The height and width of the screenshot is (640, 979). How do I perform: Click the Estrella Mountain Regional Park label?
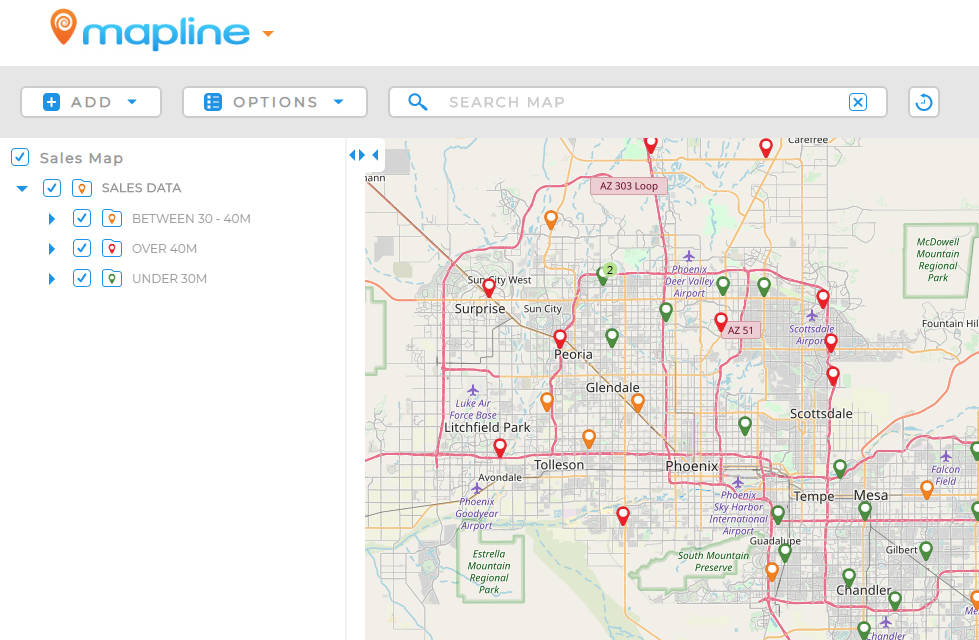489,571
